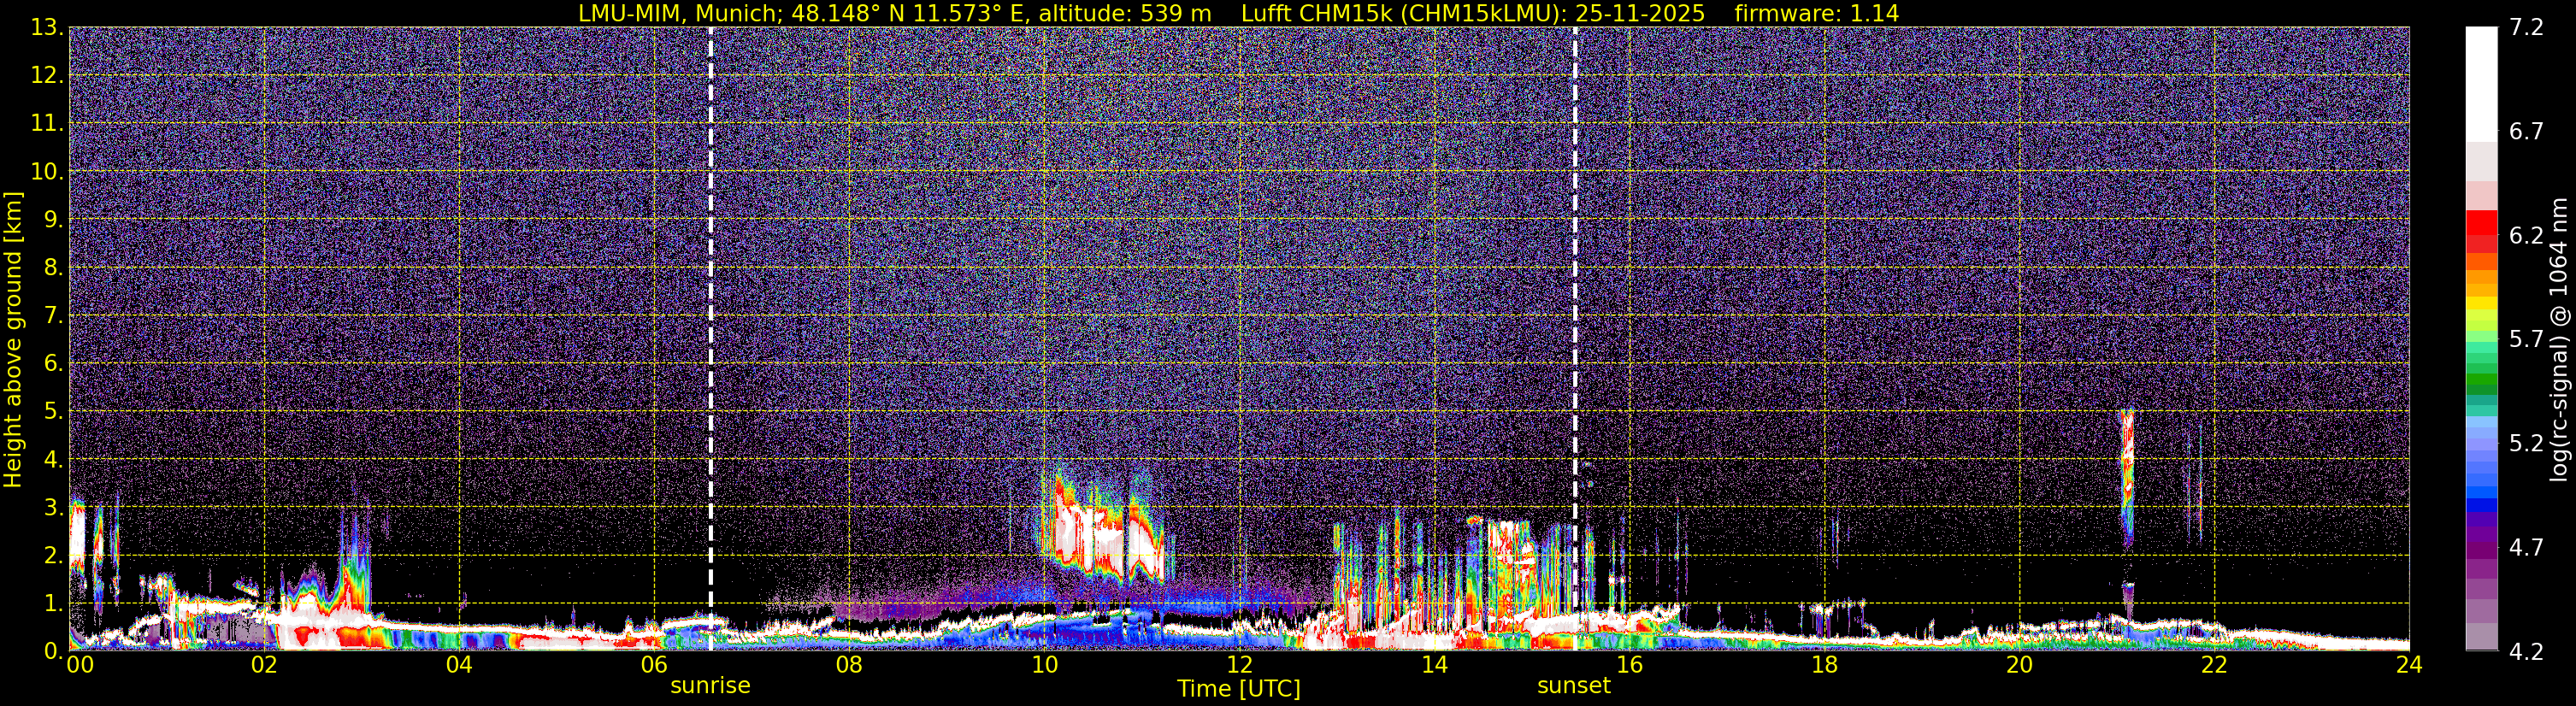Click the height axis tick '4.'
This screenshot has height=706, width=2576.
tap(54, 459)
